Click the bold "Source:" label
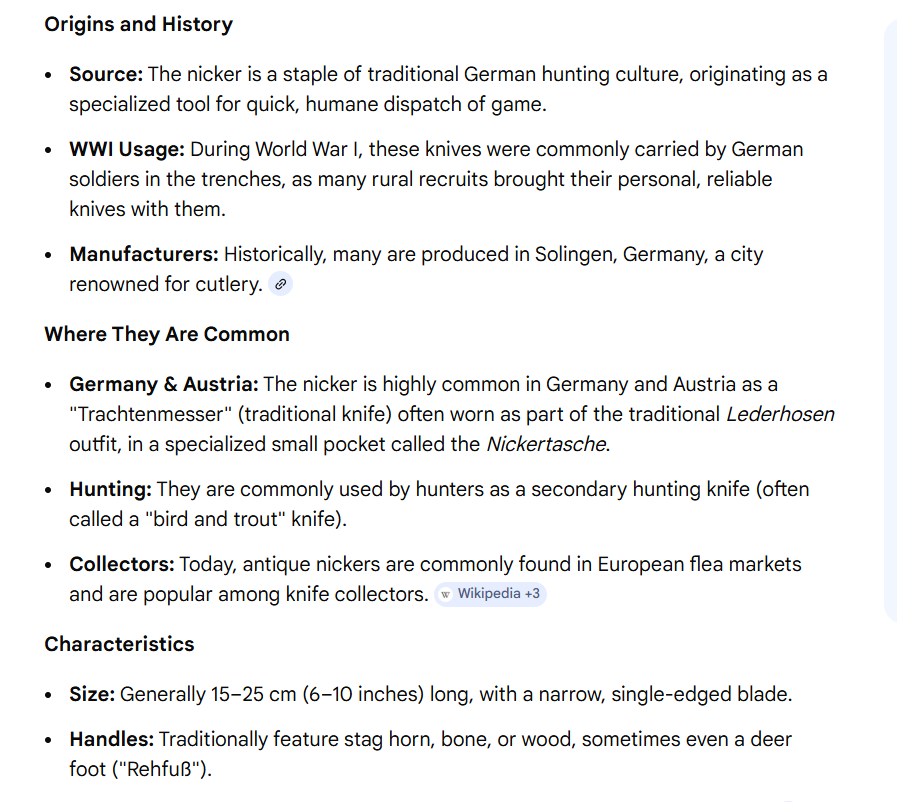The height and width of the screenshot is (802, 897). click(106, 74)
